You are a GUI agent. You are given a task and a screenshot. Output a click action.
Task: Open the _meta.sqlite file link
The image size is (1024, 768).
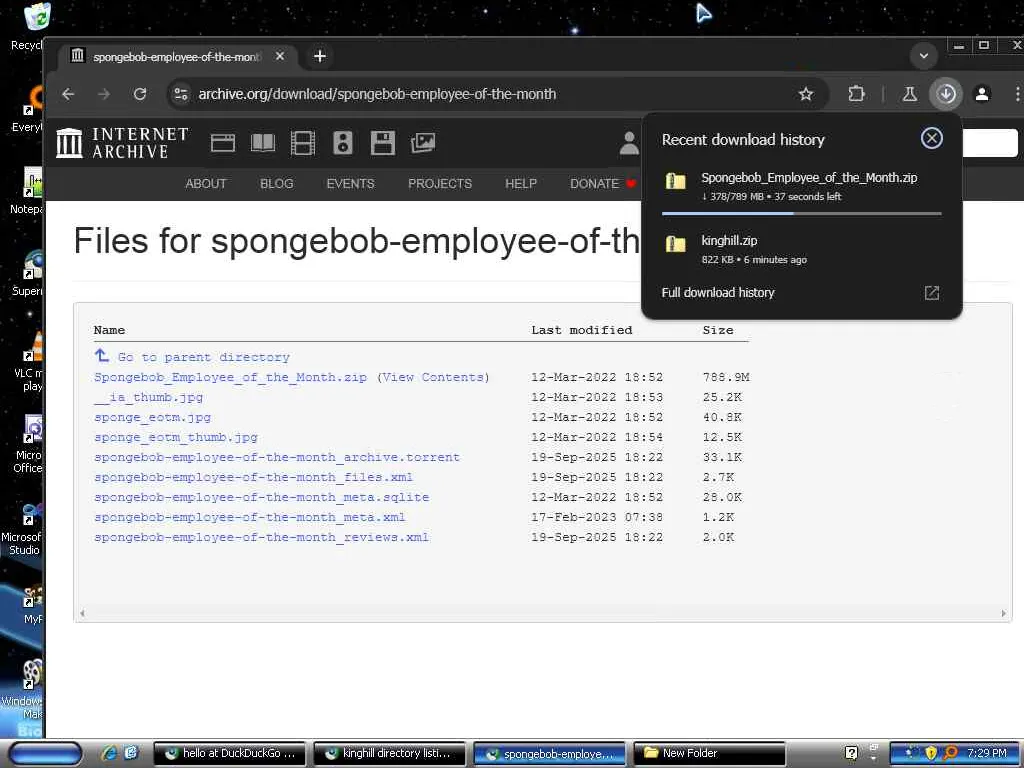tap(261, 497)
